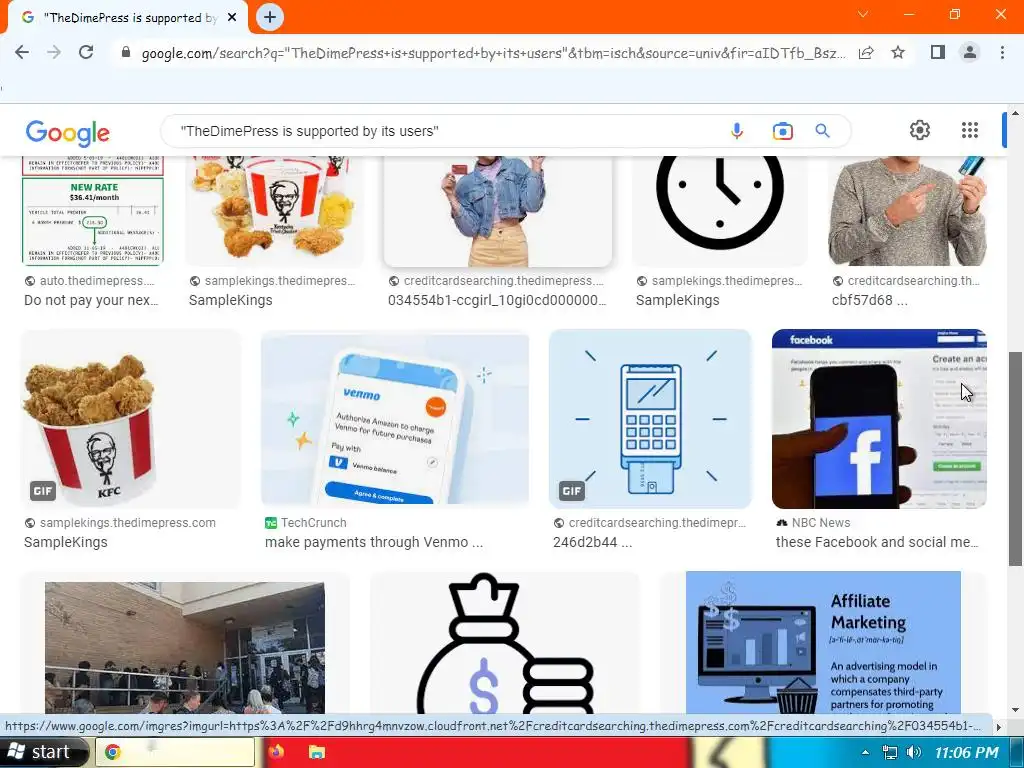Screen dimensions: 1024x768
Task: Open the Google apps grid
Action: pyautogui.click(x=970, y=130)
